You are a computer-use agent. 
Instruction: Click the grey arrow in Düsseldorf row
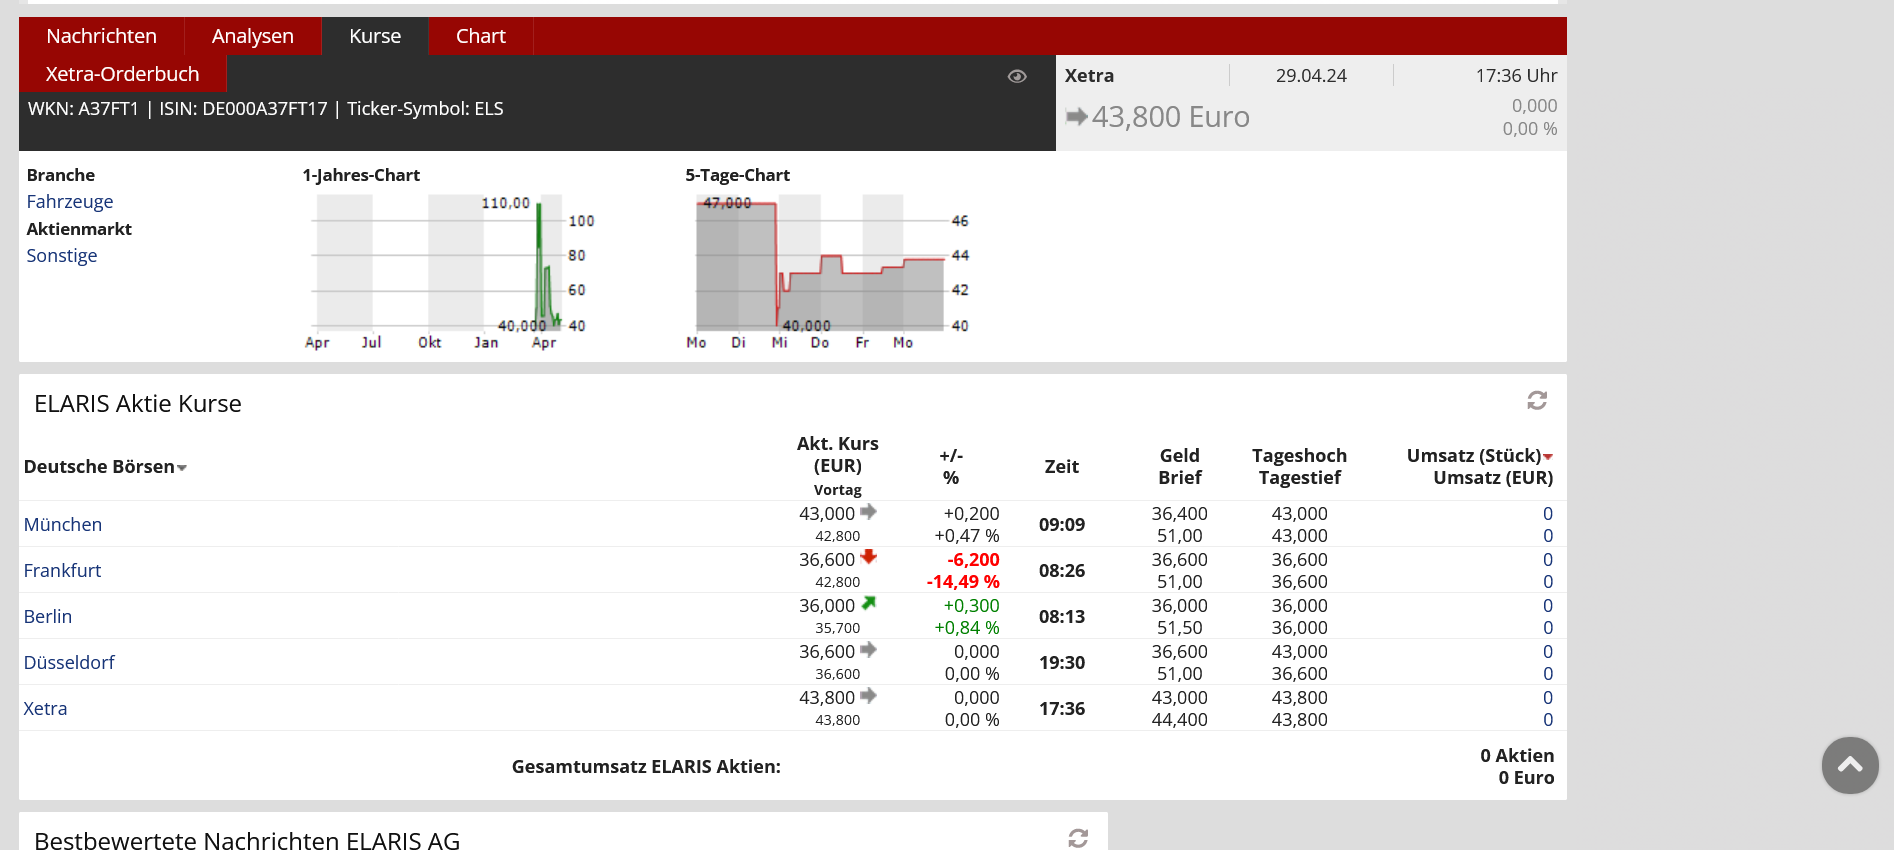pos(868,650)
